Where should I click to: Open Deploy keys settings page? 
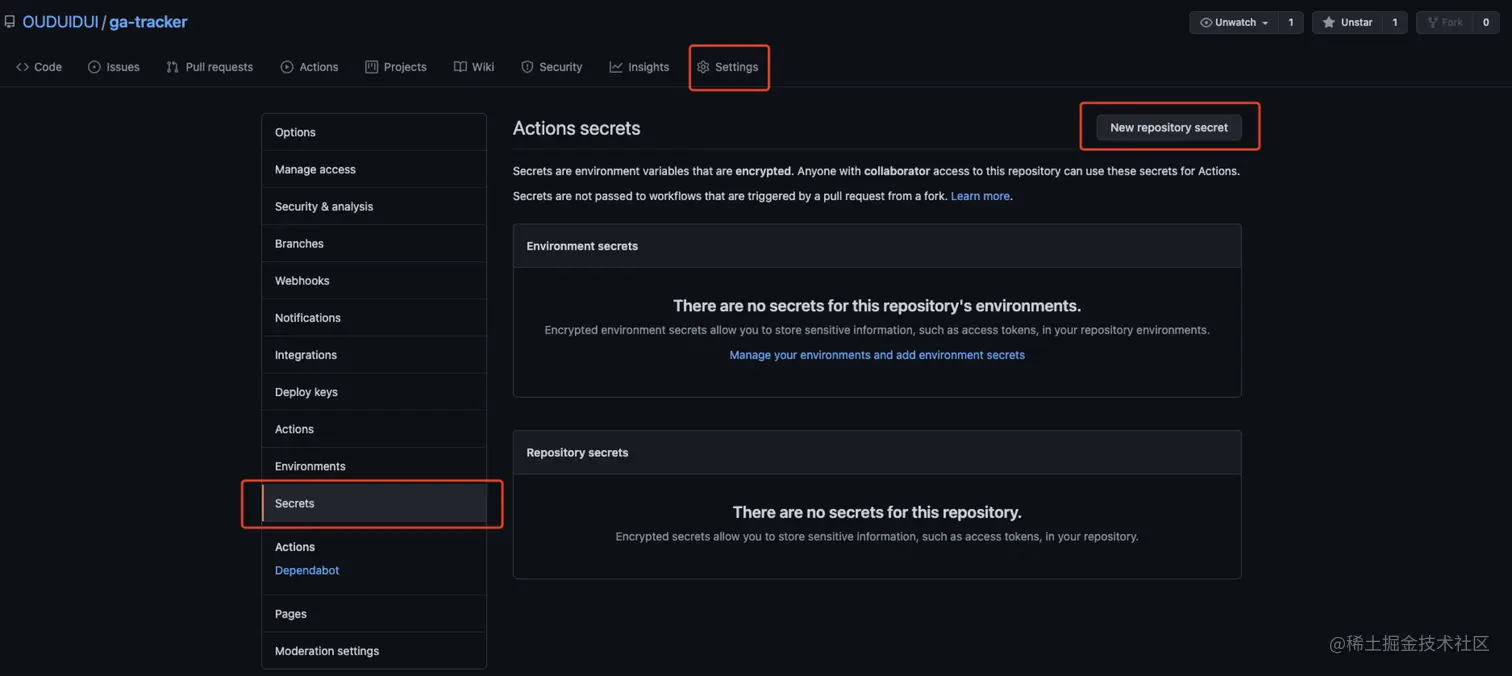(x=306, y=392)
